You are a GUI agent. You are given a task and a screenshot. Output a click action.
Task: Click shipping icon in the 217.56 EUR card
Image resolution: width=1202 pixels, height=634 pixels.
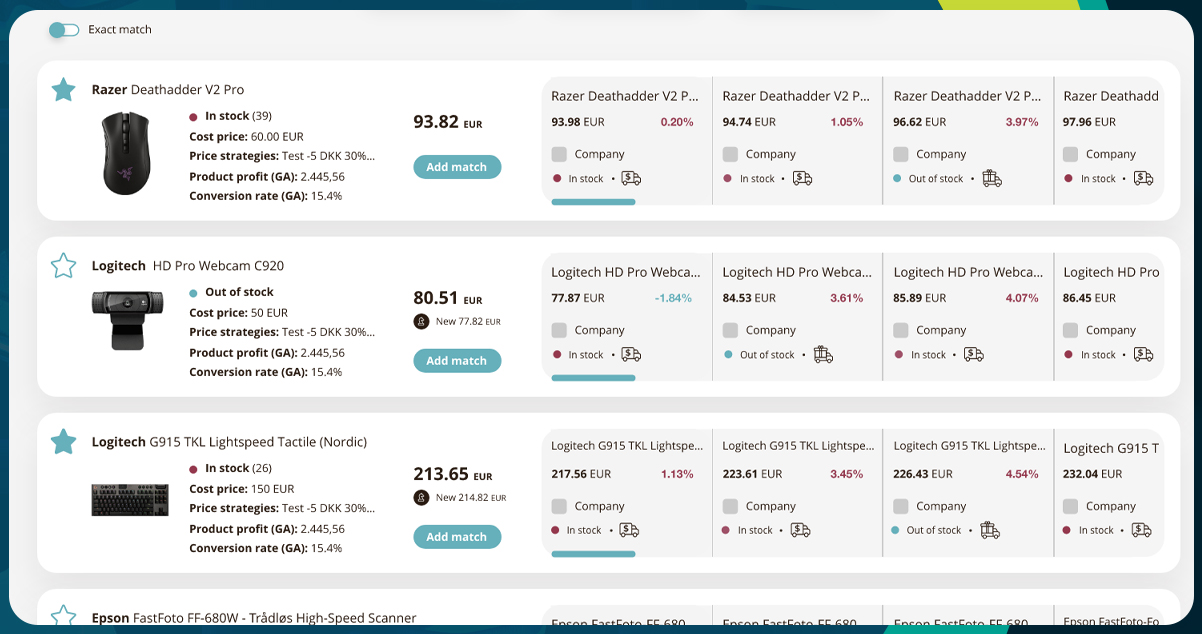[629, 531]
